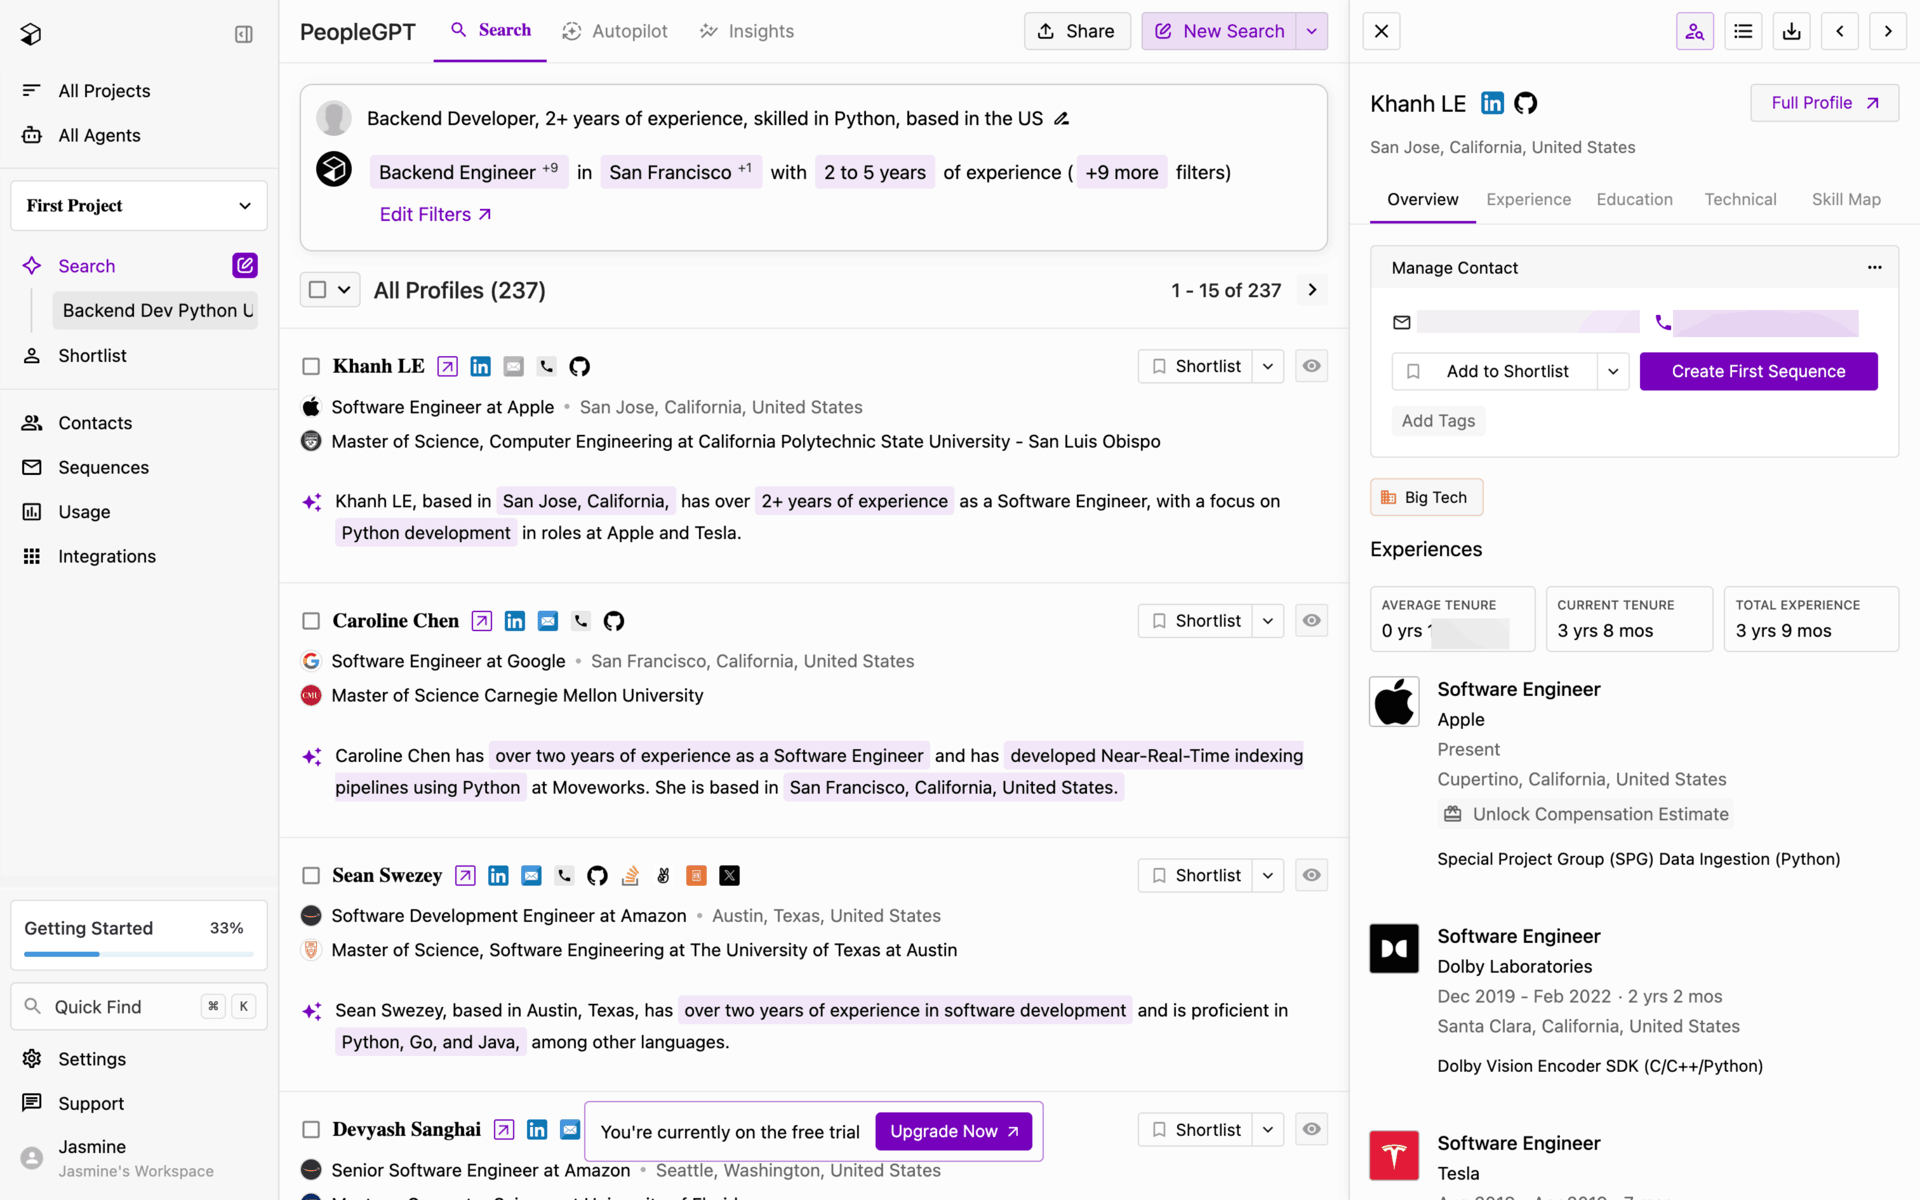Toggle eye visibility for Devyash Sanghai
The height and width of the screenshot is (1200, 1920).
[x=1312, y=1129]
